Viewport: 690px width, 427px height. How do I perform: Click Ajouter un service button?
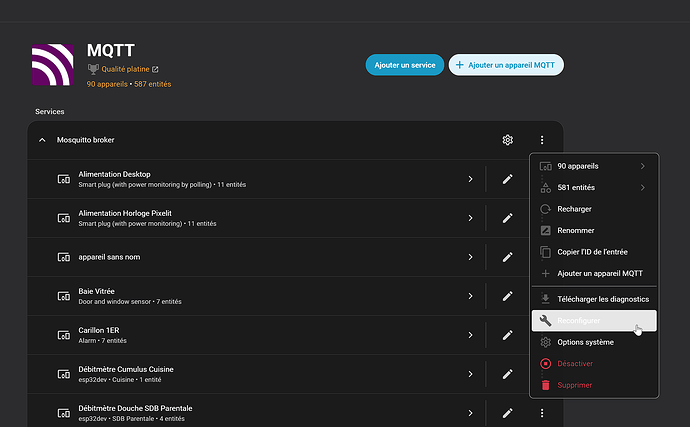[405, 65]
